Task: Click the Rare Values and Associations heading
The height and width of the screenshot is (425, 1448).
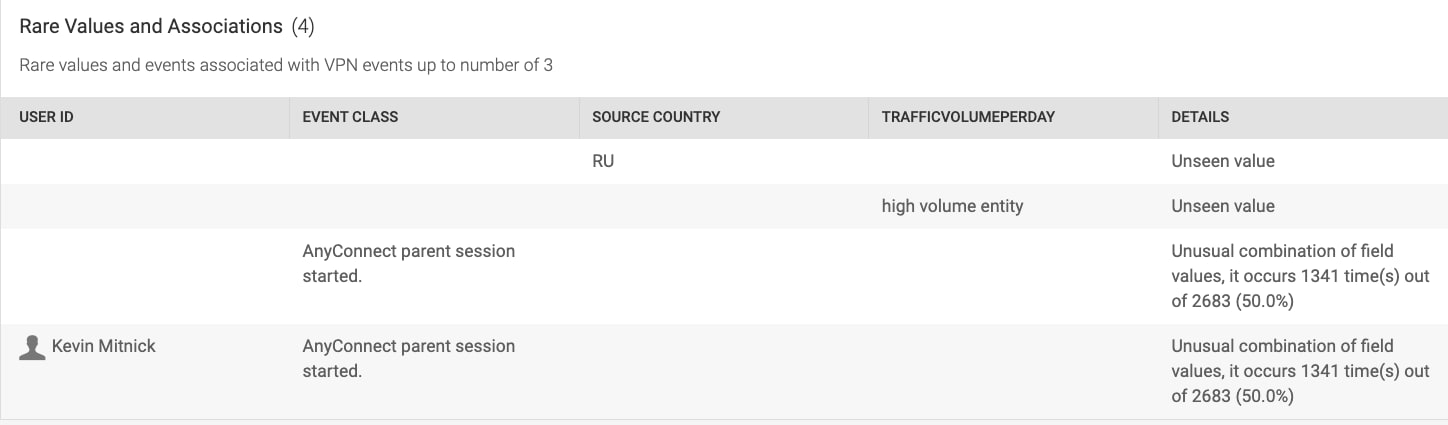Action: click(151, 26)
